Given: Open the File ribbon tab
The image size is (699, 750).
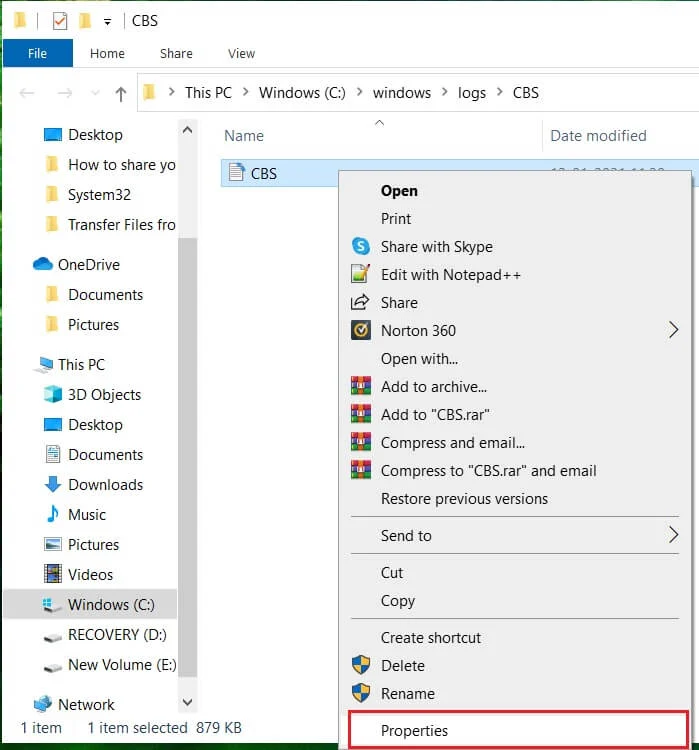Looking at the screenshot, I should click(x=37, y=53).
